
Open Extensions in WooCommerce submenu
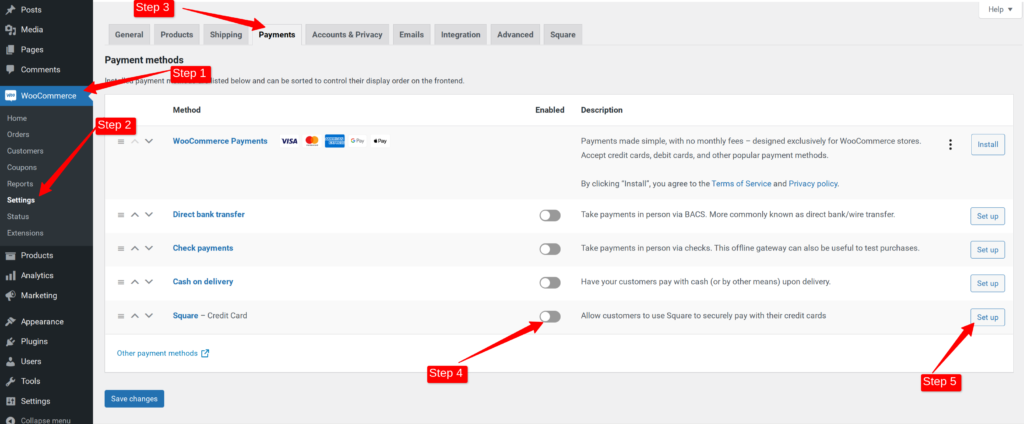[25, 233]
